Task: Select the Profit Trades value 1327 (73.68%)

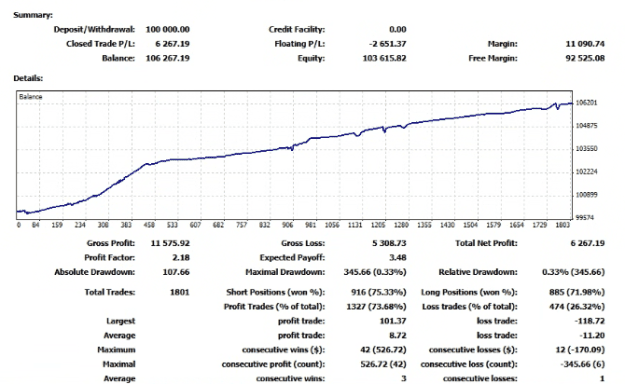Action: [376, 307]
